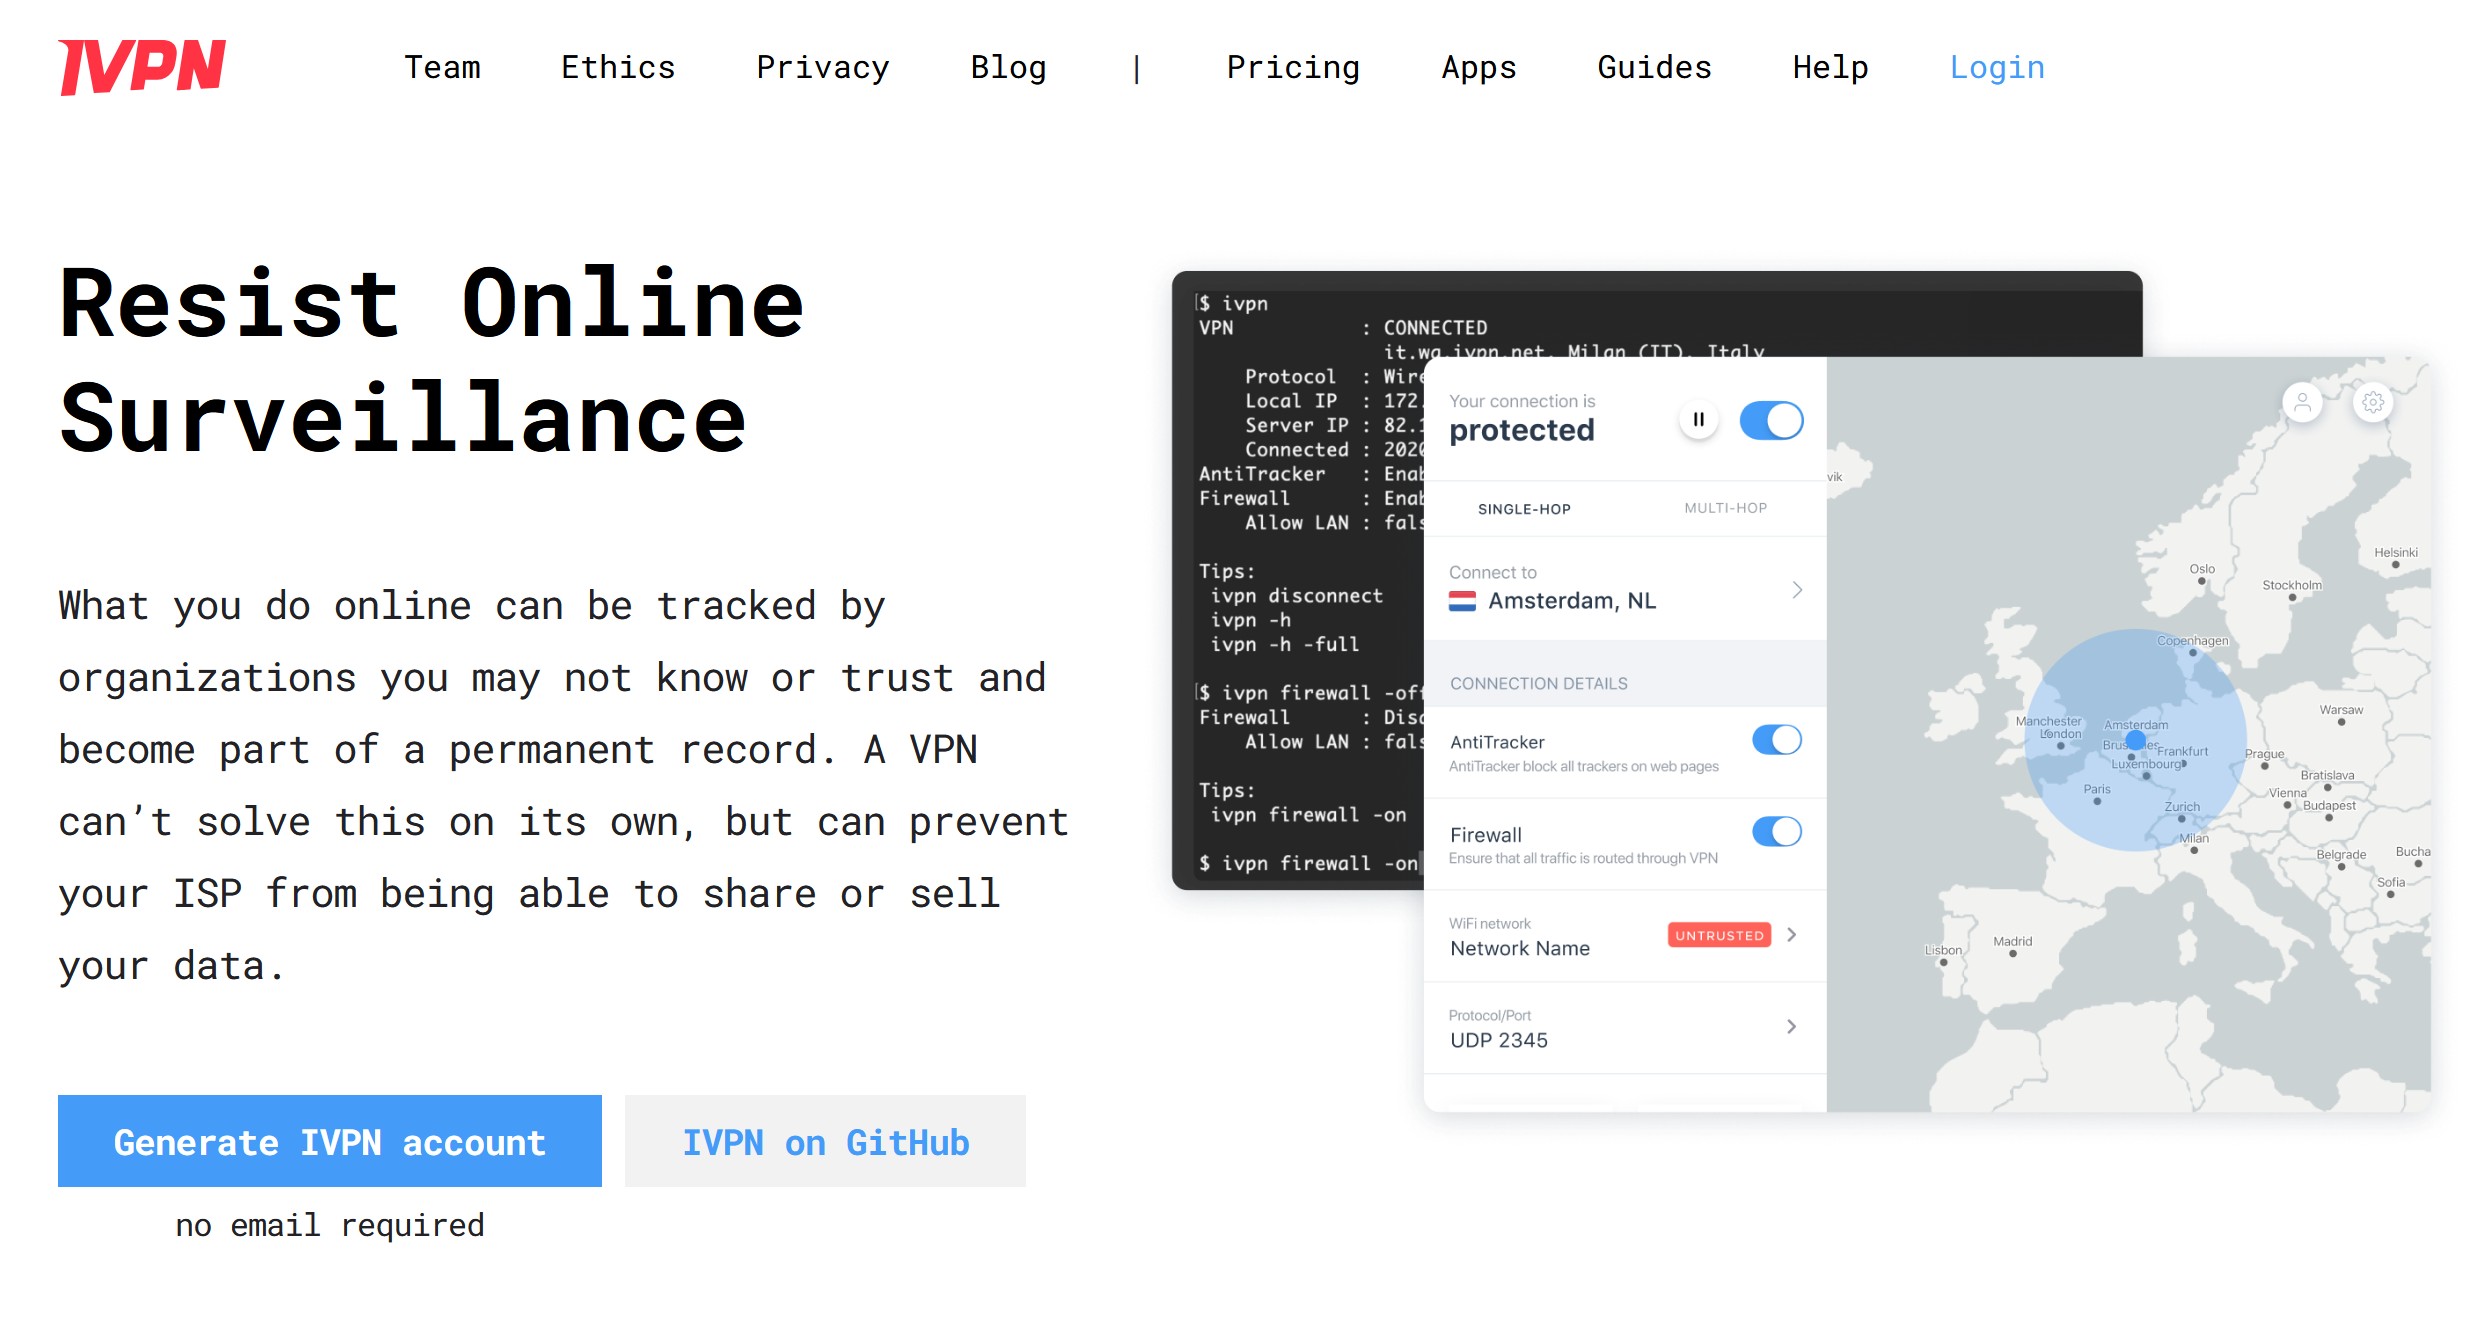2490x1322 pixels.
Task: Click Generate IVPN account button
Action: point(330,1141)
